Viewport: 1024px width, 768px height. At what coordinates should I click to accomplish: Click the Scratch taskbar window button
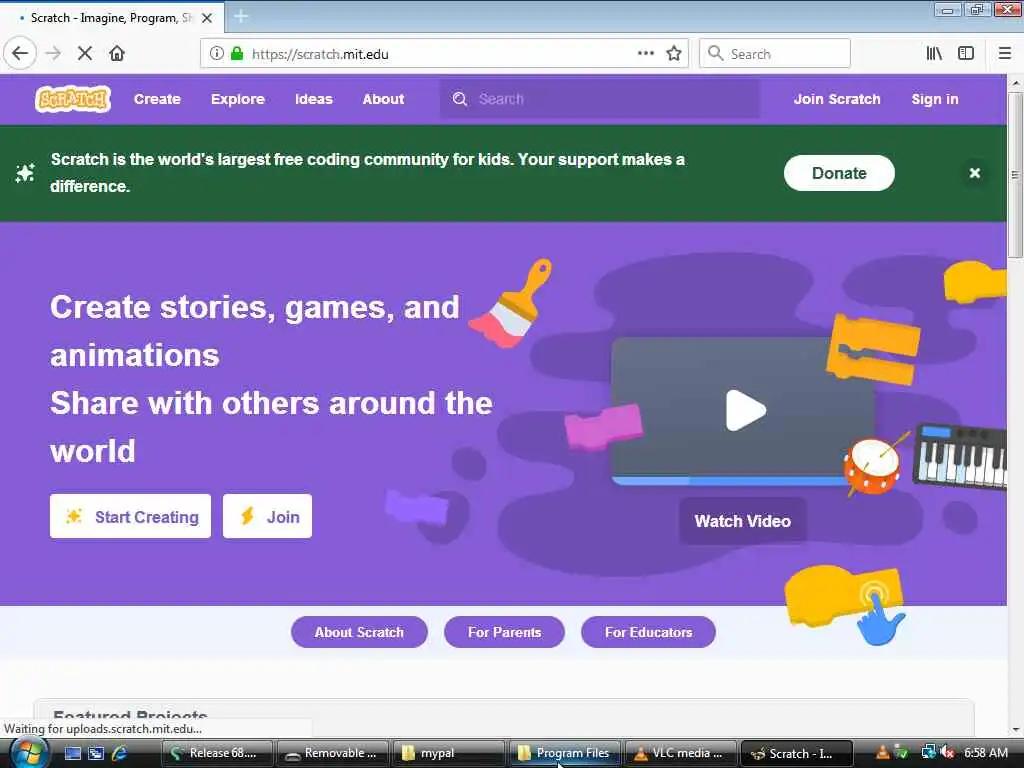(797, 754)
